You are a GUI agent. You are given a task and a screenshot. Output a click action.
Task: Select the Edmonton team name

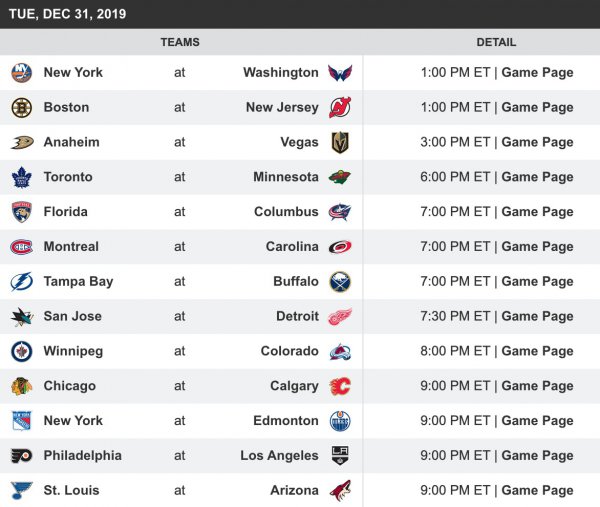[286, 421]
